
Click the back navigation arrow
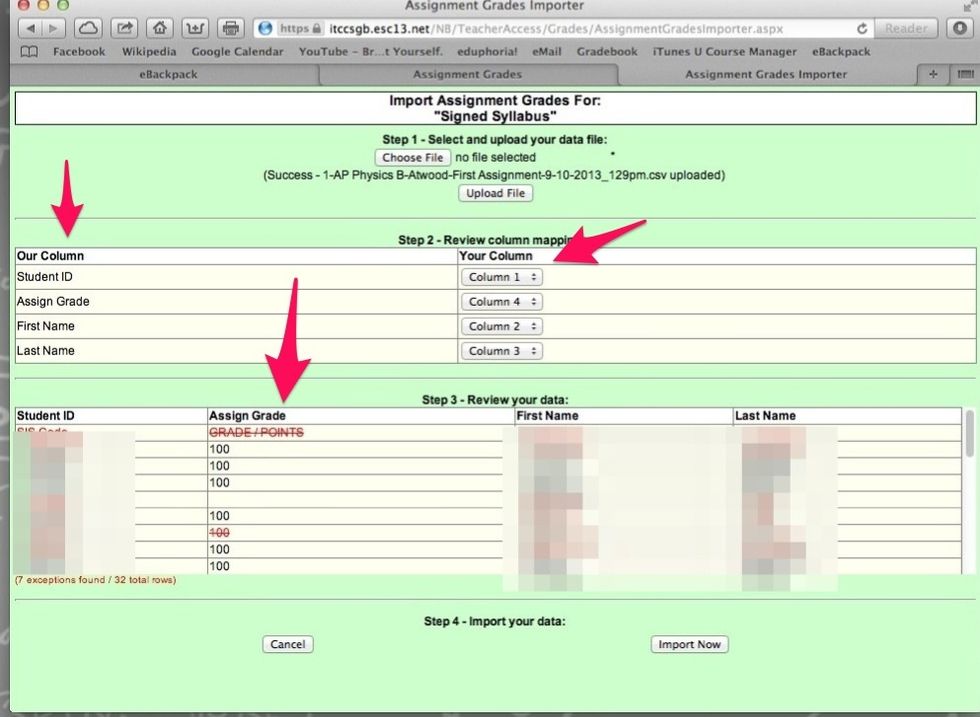coord(29,28)
